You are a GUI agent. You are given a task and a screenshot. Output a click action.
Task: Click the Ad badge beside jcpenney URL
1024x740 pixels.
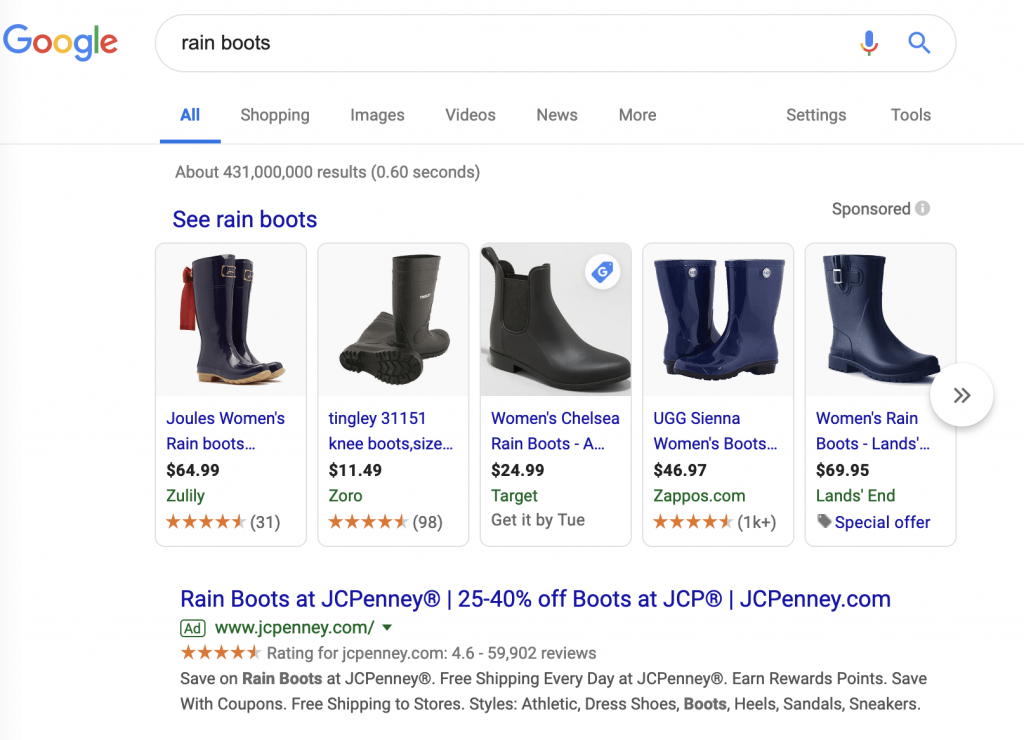tap(193, 628)
